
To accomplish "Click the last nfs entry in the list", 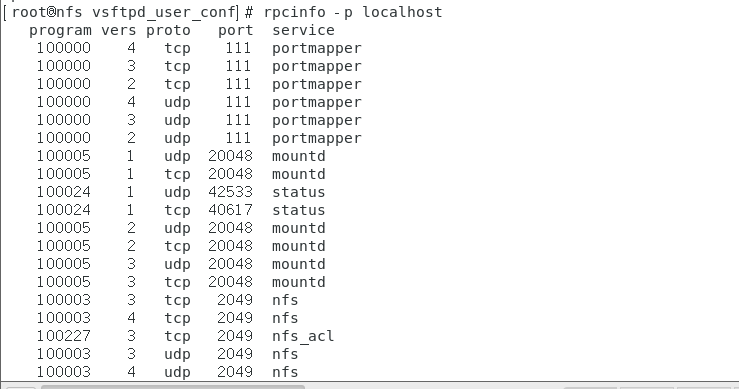I will click(285, 372).
